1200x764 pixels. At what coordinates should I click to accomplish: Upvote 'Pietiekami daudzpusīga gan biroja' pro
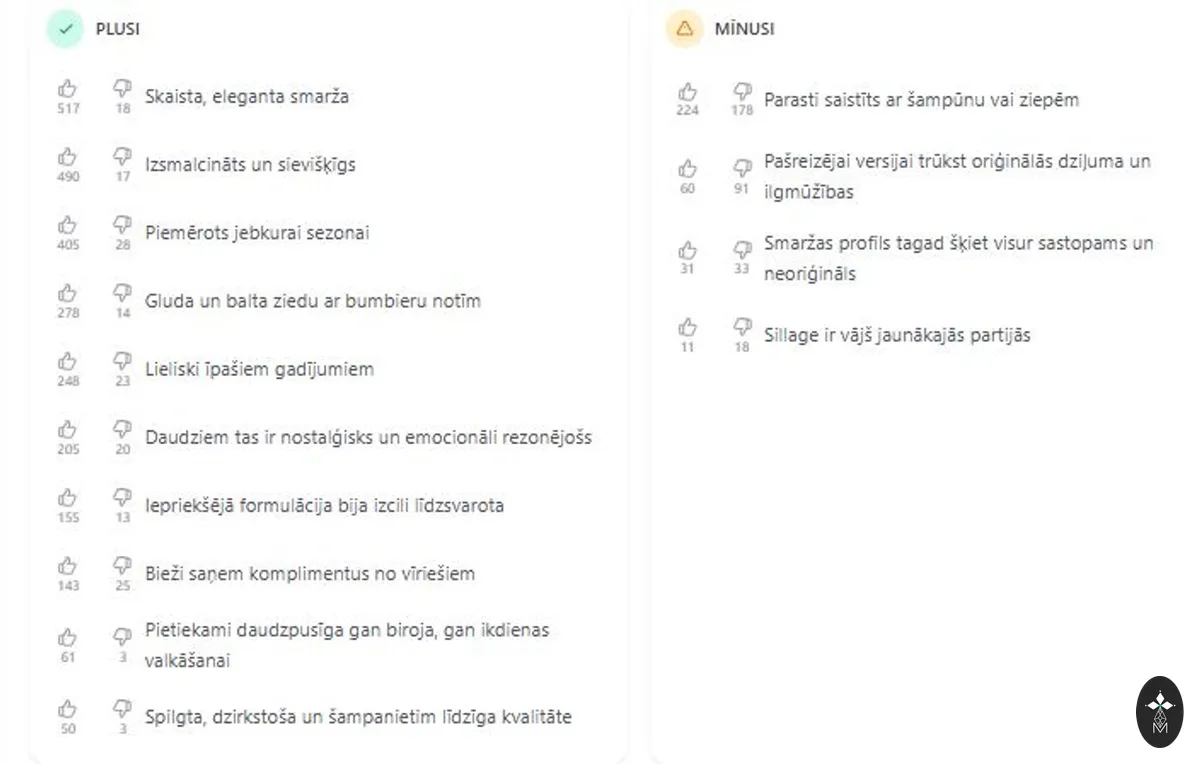(x=68, y=637)
